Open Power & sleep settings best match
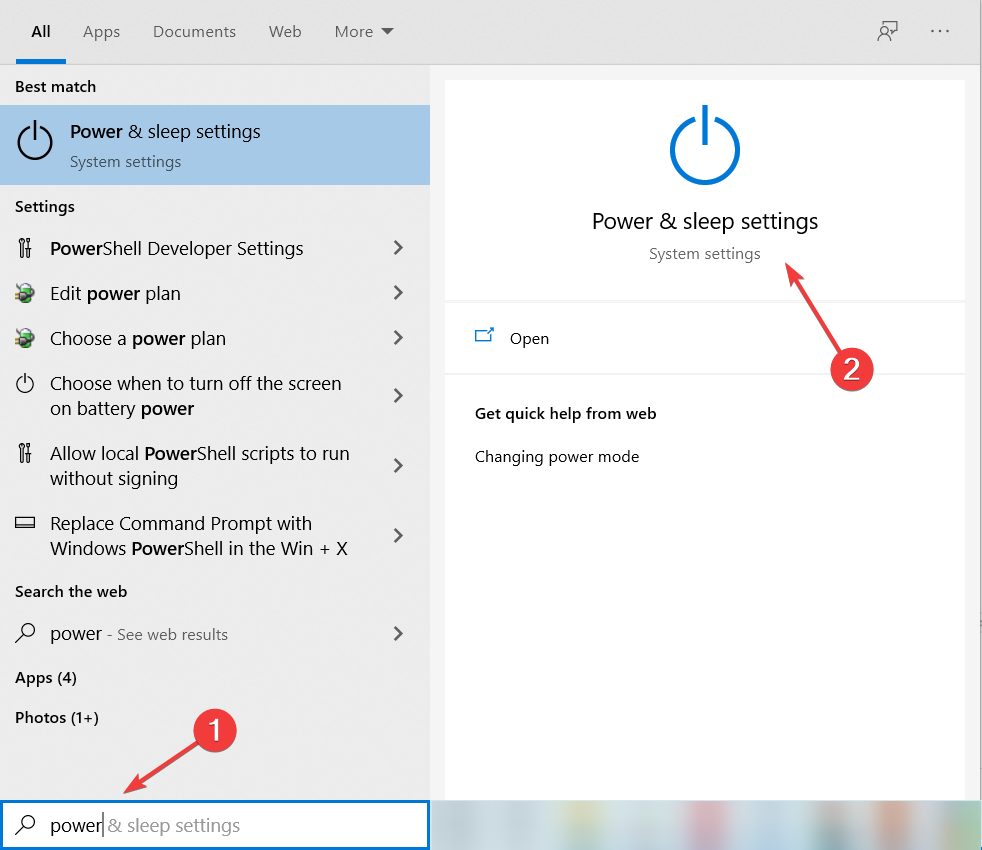The width and height of the screenshot is (982, 850). point(215,145)
